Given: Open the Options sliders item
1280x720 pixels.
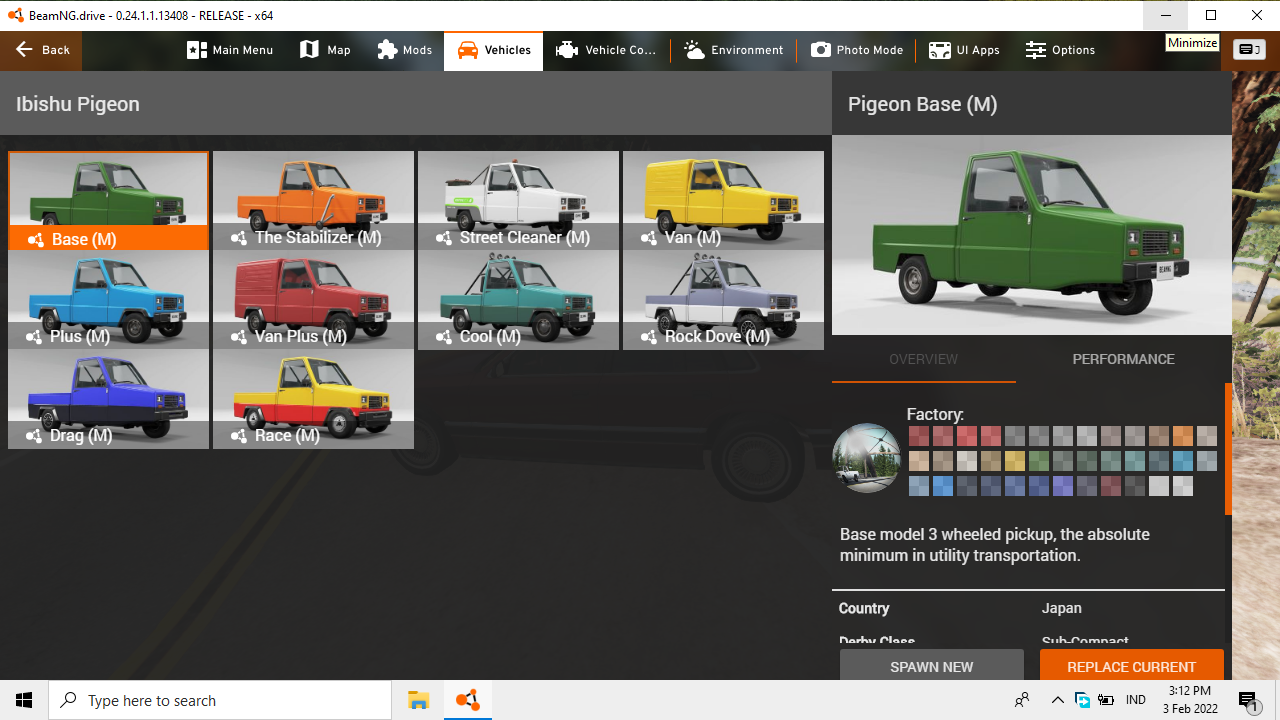Looking at the screenshot, I should [x=1060, y=50].
